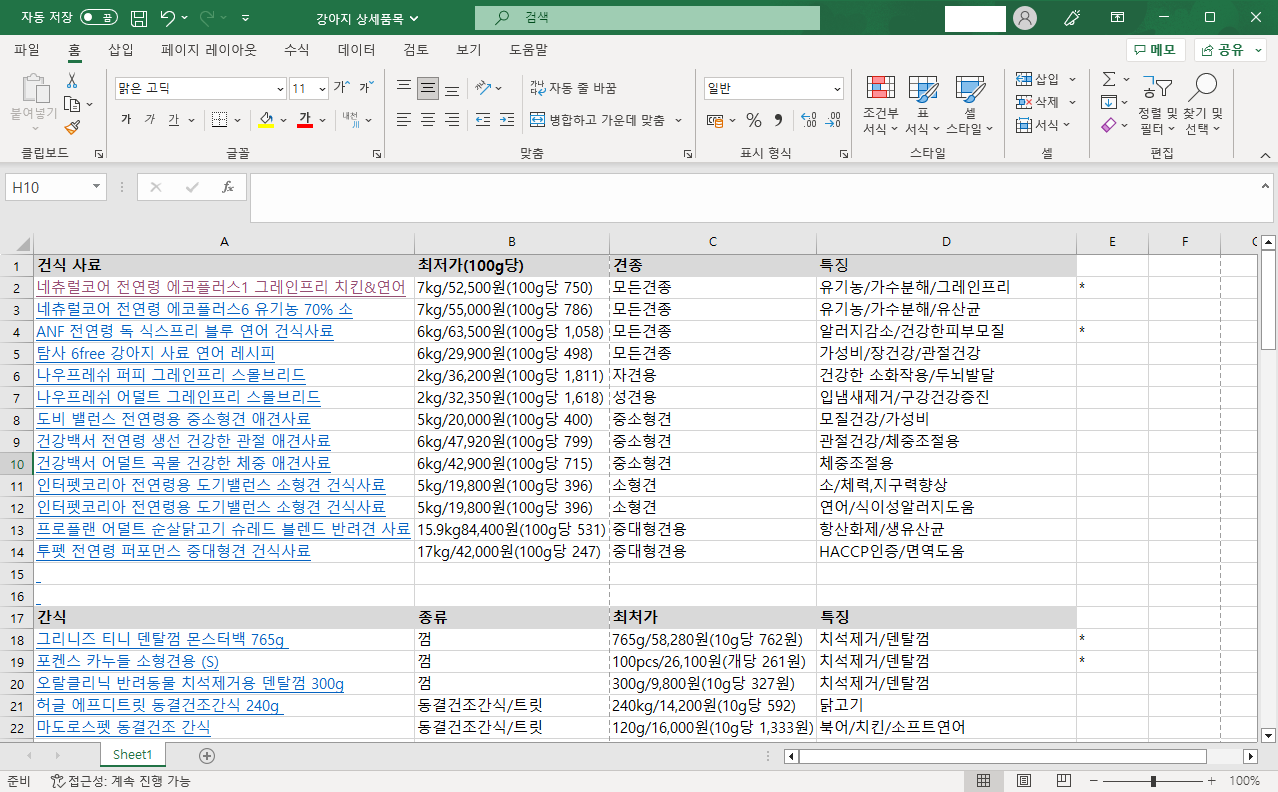This screenshot has width=1278, height=792.
Task: Toggle middle vertical alignment
Action: point(428,88)
